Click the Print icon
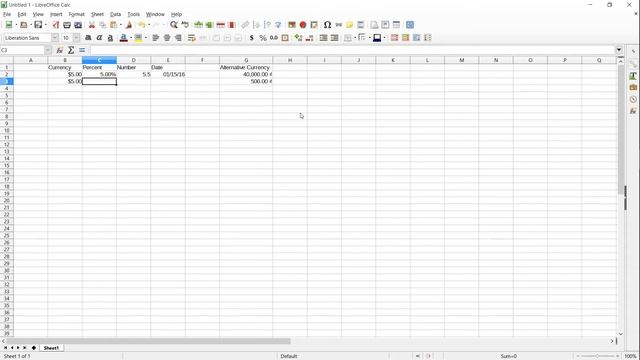 coord(67,25)
